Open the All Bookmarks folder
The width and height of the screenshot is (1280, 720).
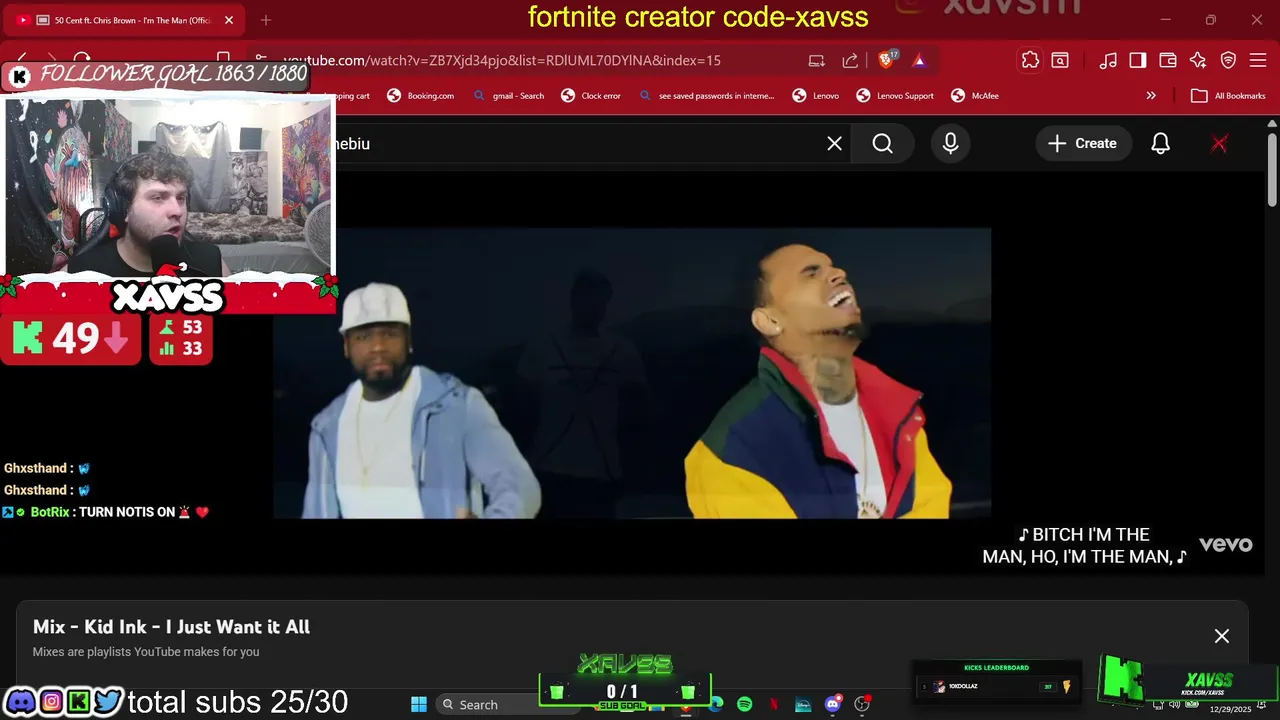click(x=1228, y=96)
